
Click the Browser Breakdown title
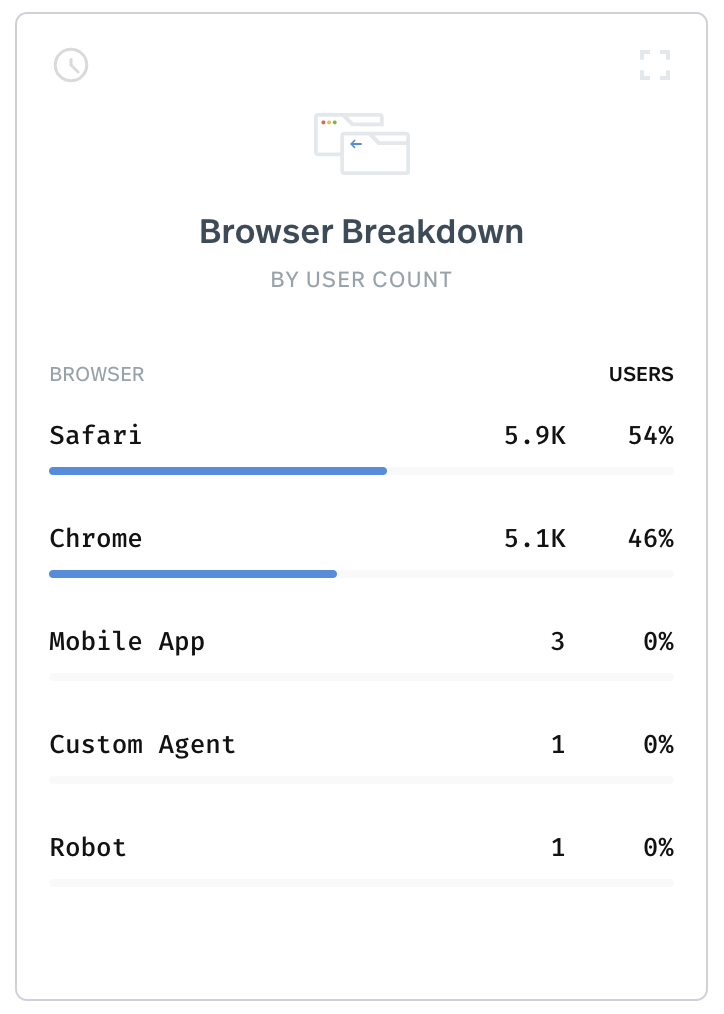click(361, 232)
